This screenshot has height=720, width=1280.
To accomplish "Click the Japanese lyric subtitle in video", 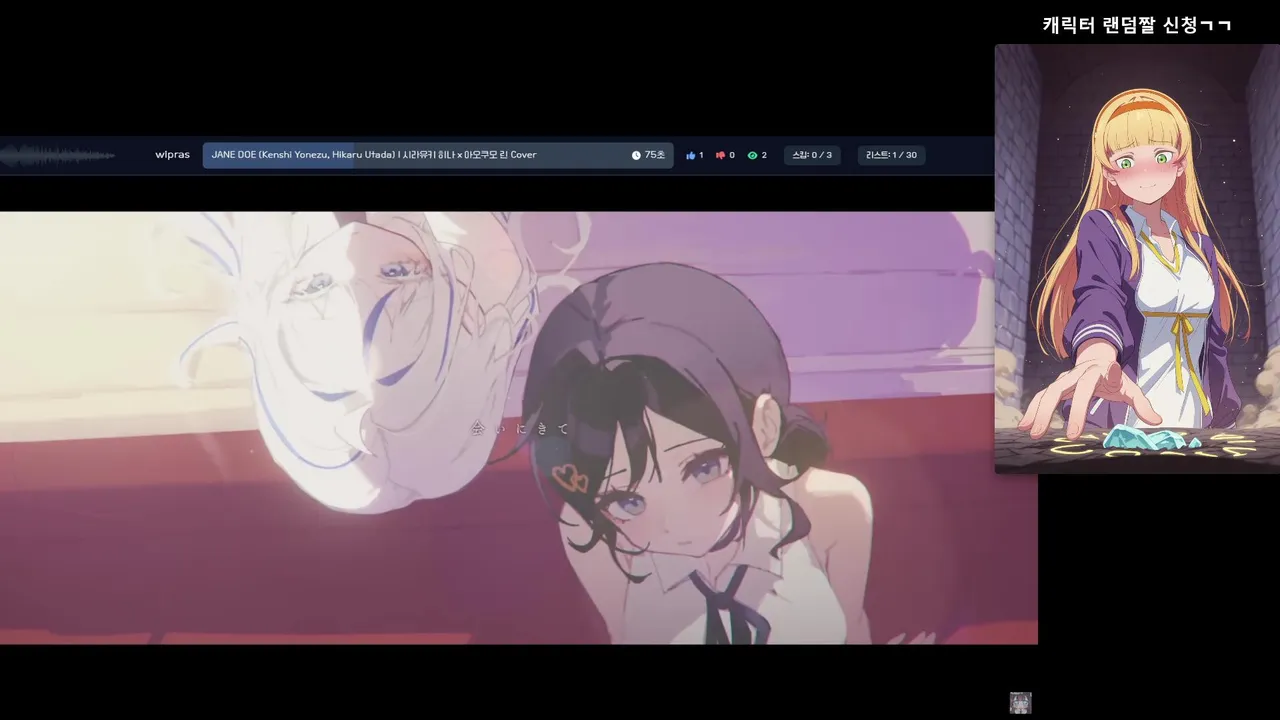I will tap(520, 429).
